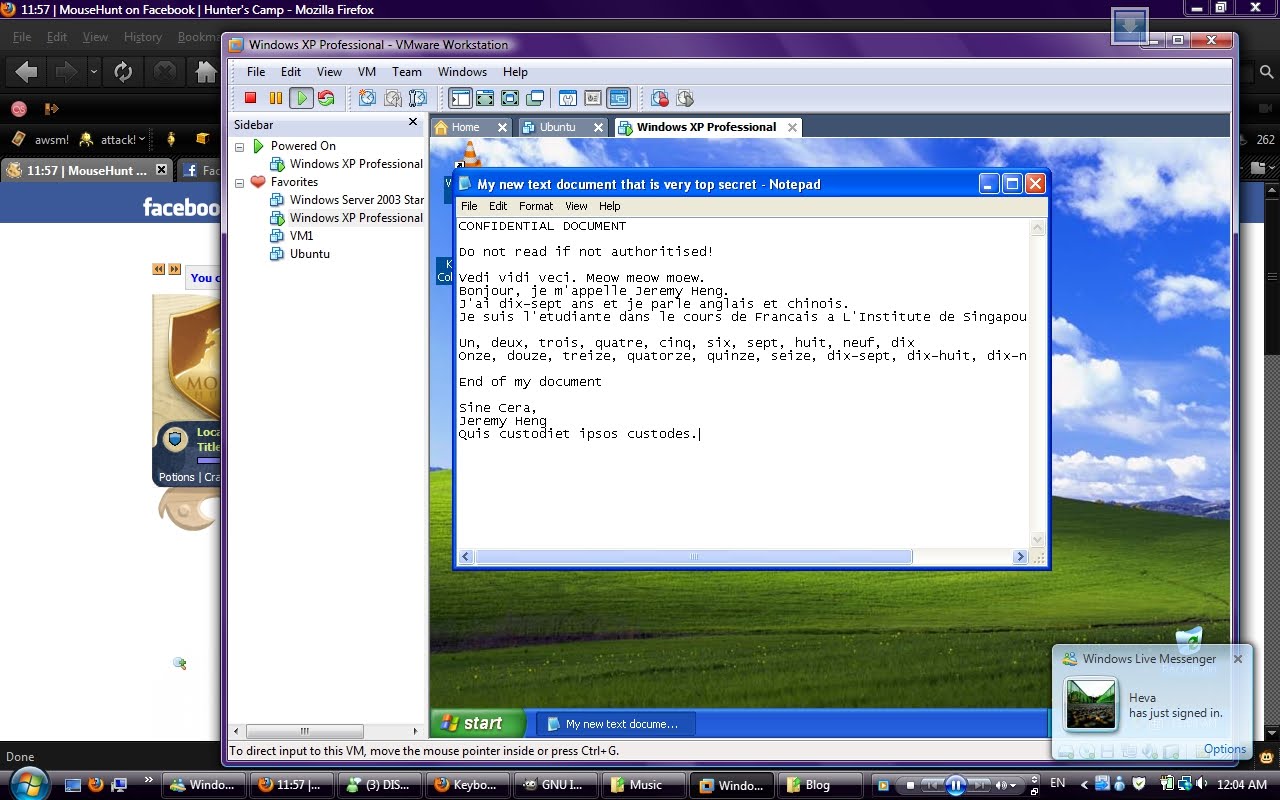This screenshot has width=1280, height=800.
Task: Click Heva's avatar in Messenger popup
Action: tap(1090, 704)
